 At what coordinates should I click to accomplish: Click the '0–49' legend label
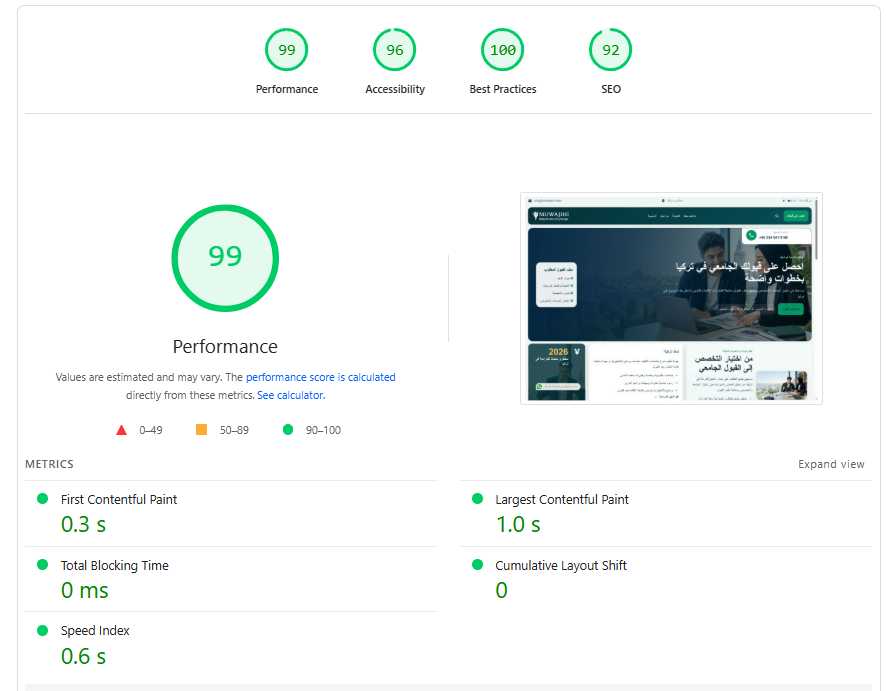tap(151, 430)
